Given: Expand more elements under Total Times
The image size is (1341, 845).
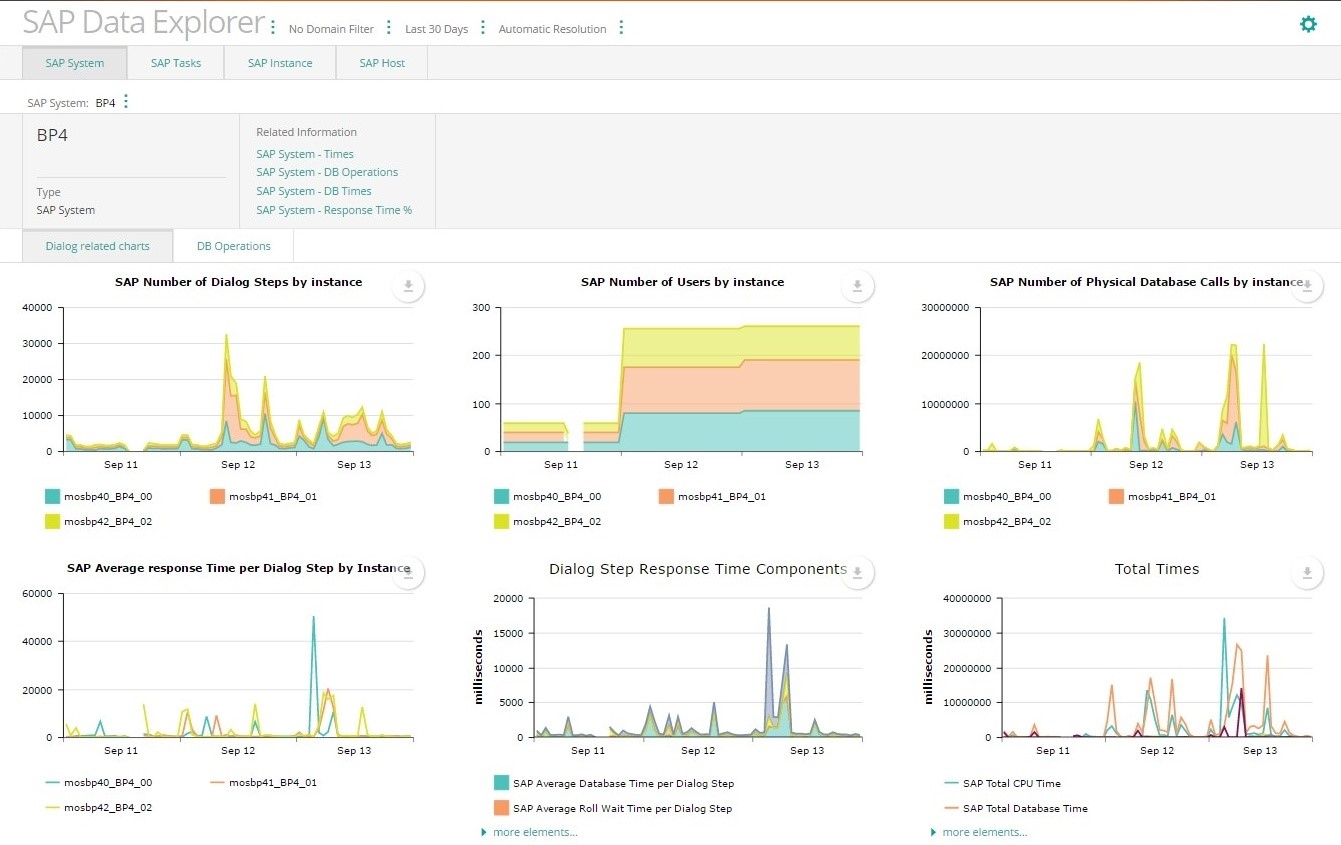Looking at the screenshot, I should (979, 832).
